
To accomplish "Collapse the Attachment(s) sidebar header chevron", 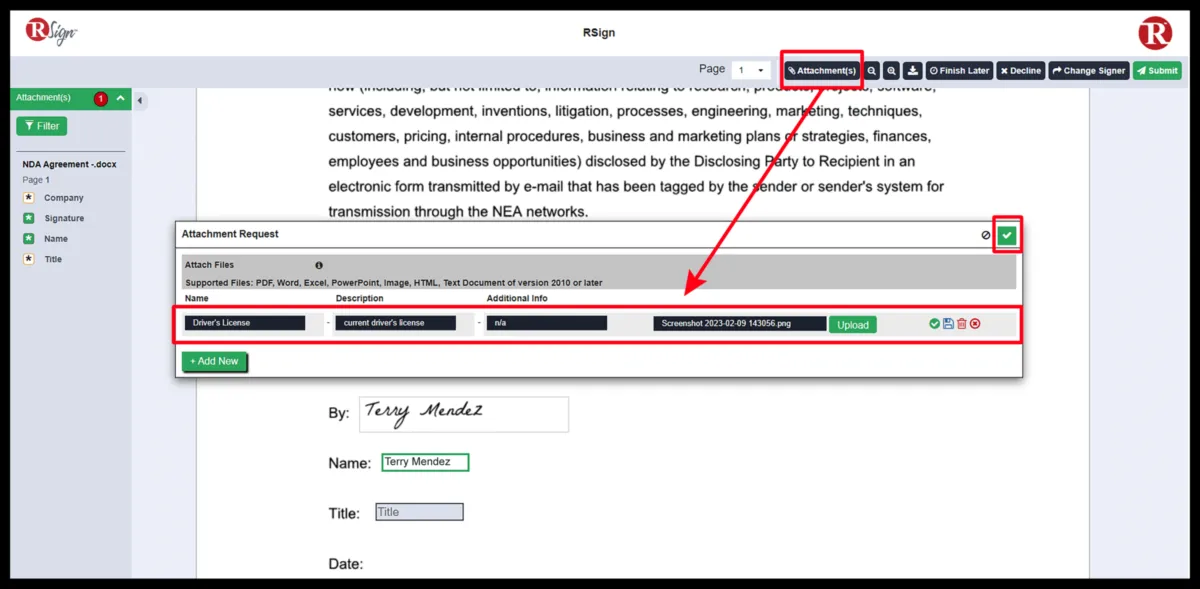I will click(x=120, y=98).
